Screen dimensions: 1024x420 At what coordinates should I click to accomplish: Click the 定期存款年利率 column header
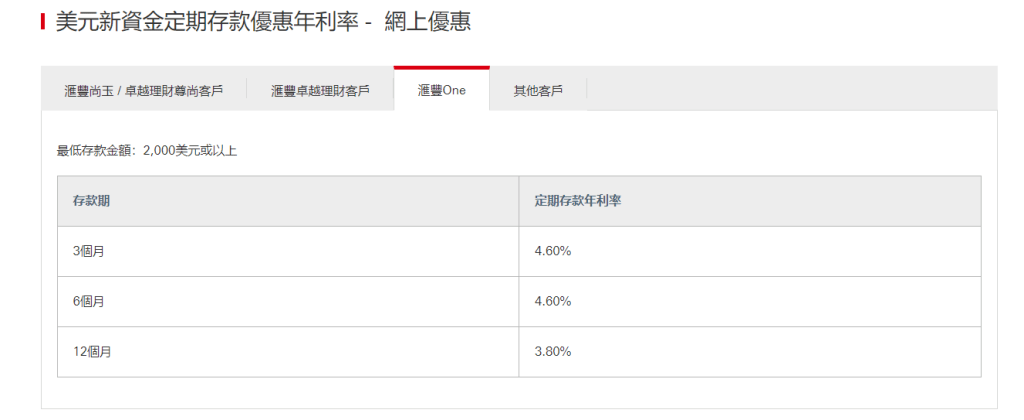pos(579,201)
